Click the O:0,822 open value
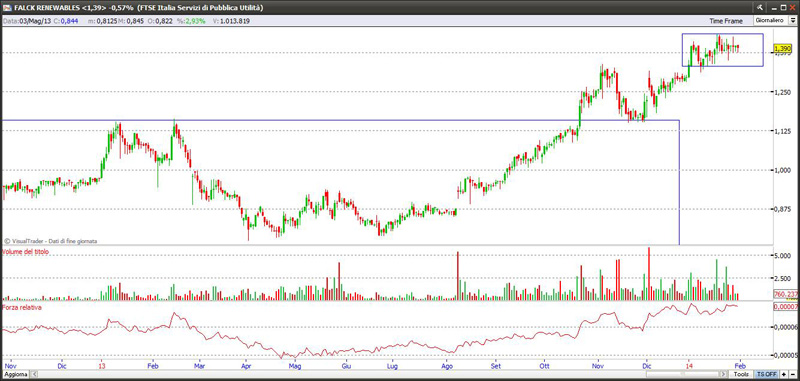The image size is (800, 381). click(160, 21)
